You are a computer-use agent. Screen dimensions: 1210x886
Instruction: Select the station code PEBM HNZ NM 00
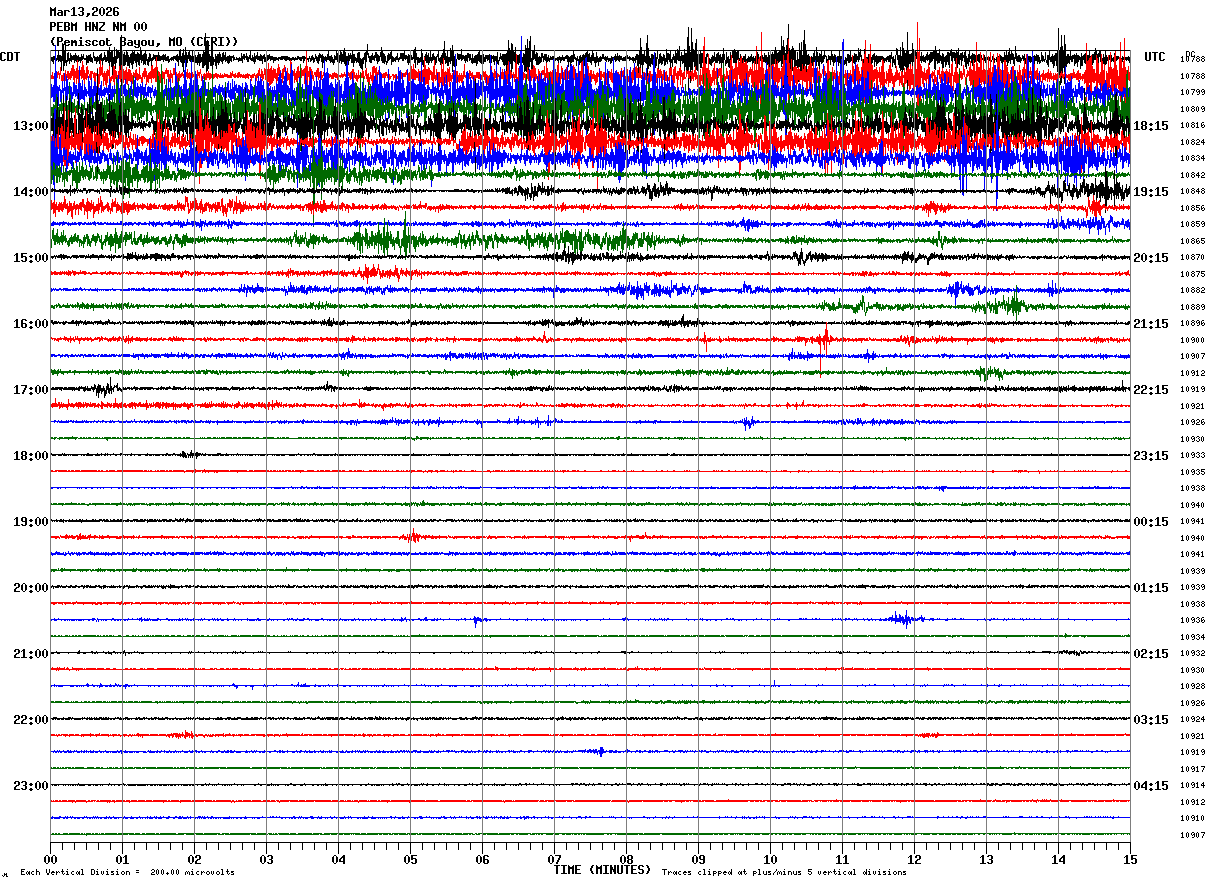[98, 27]
